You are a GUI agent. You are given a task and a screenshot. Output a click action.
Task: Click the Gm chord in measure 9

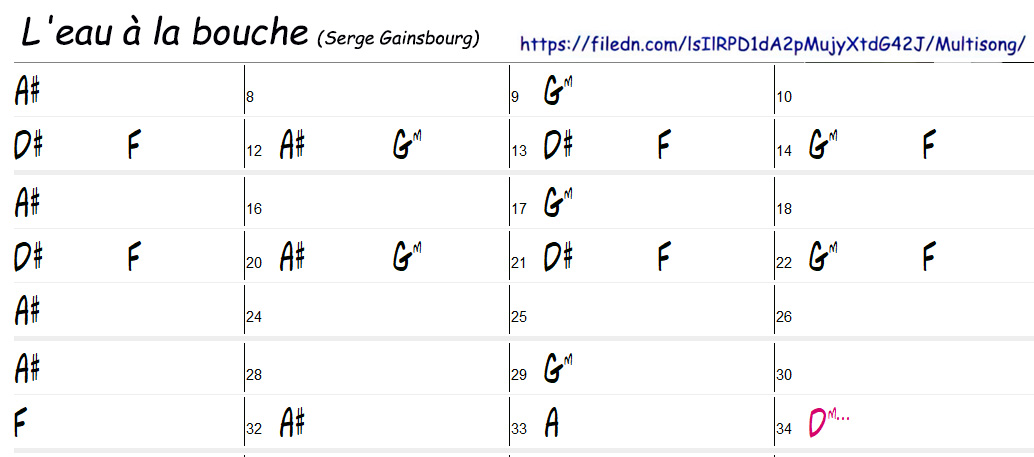tap(558, 91)
